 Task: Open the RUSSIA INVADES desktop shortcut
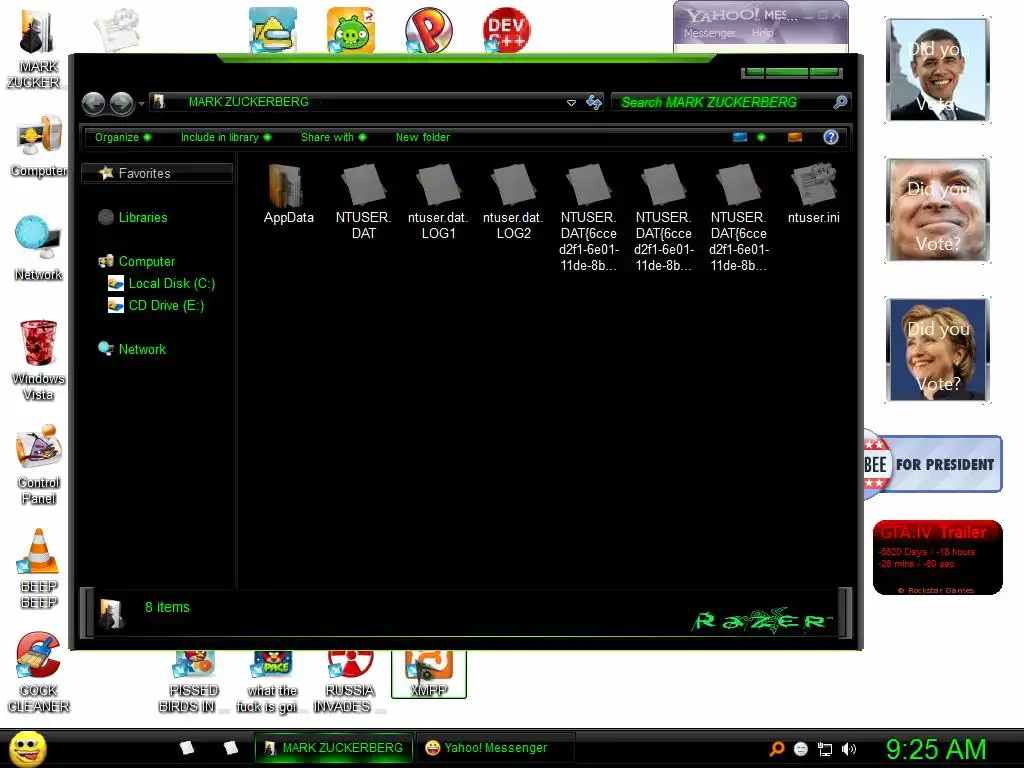tap(349, 682)
